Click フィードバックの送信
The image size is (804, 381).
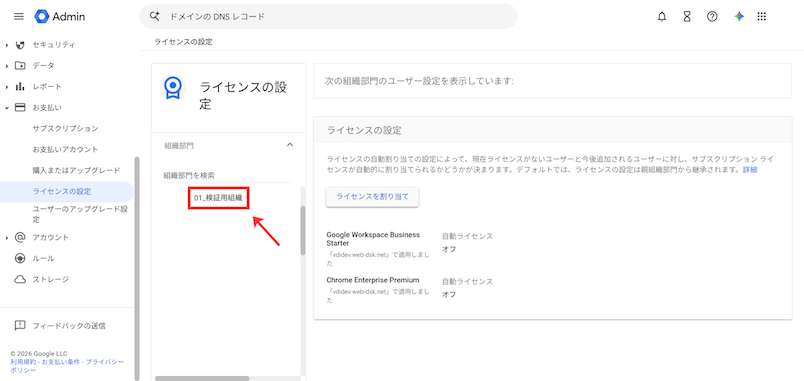pyautogui.click(x=69, y=326)
